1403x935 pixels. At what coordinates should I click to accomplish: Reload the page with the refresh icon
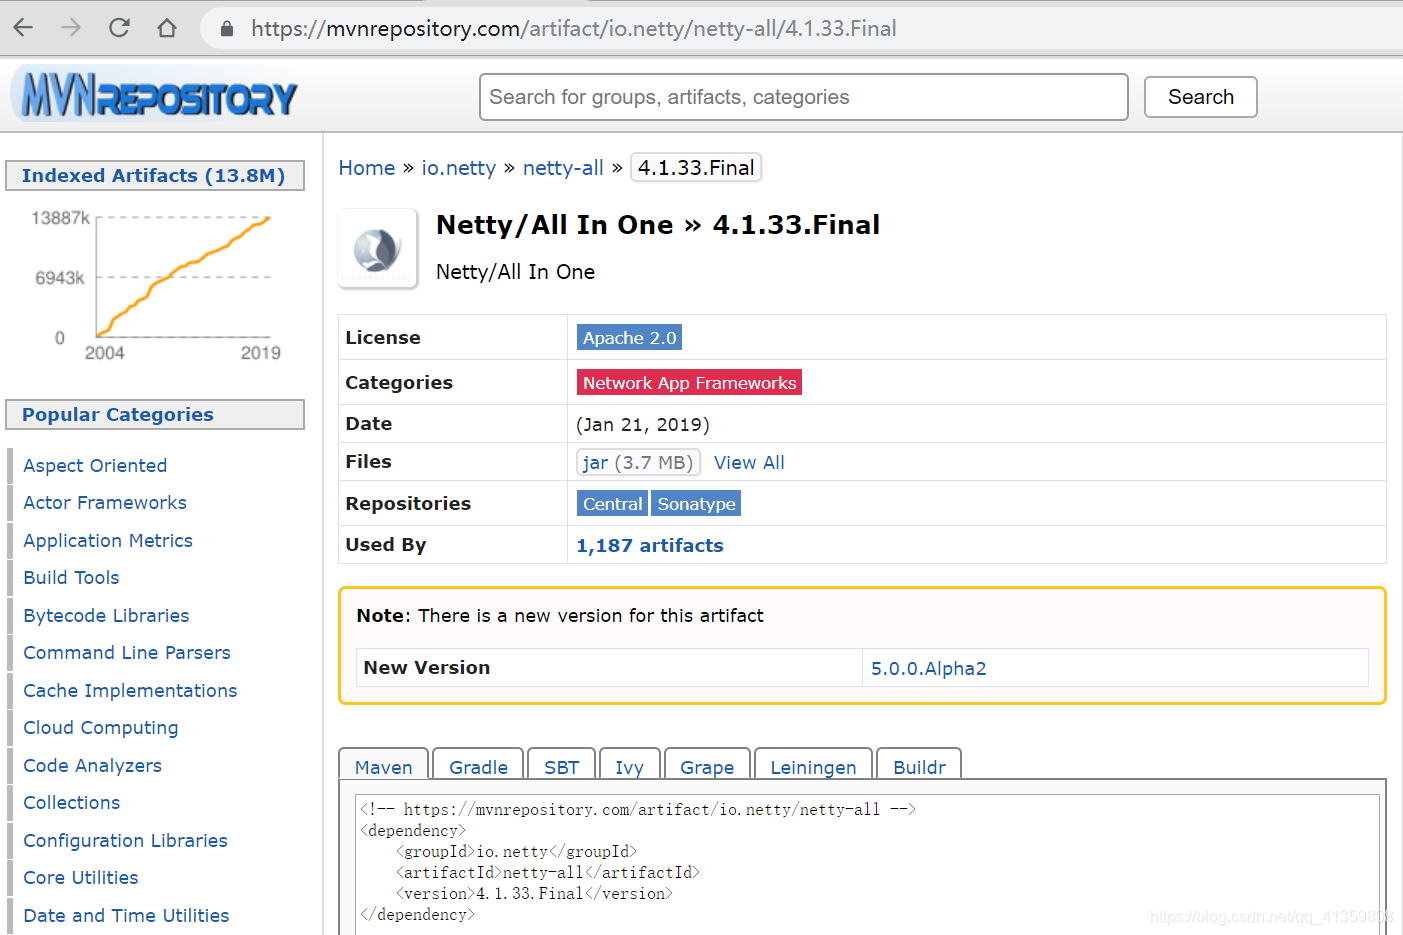point(119,28)
